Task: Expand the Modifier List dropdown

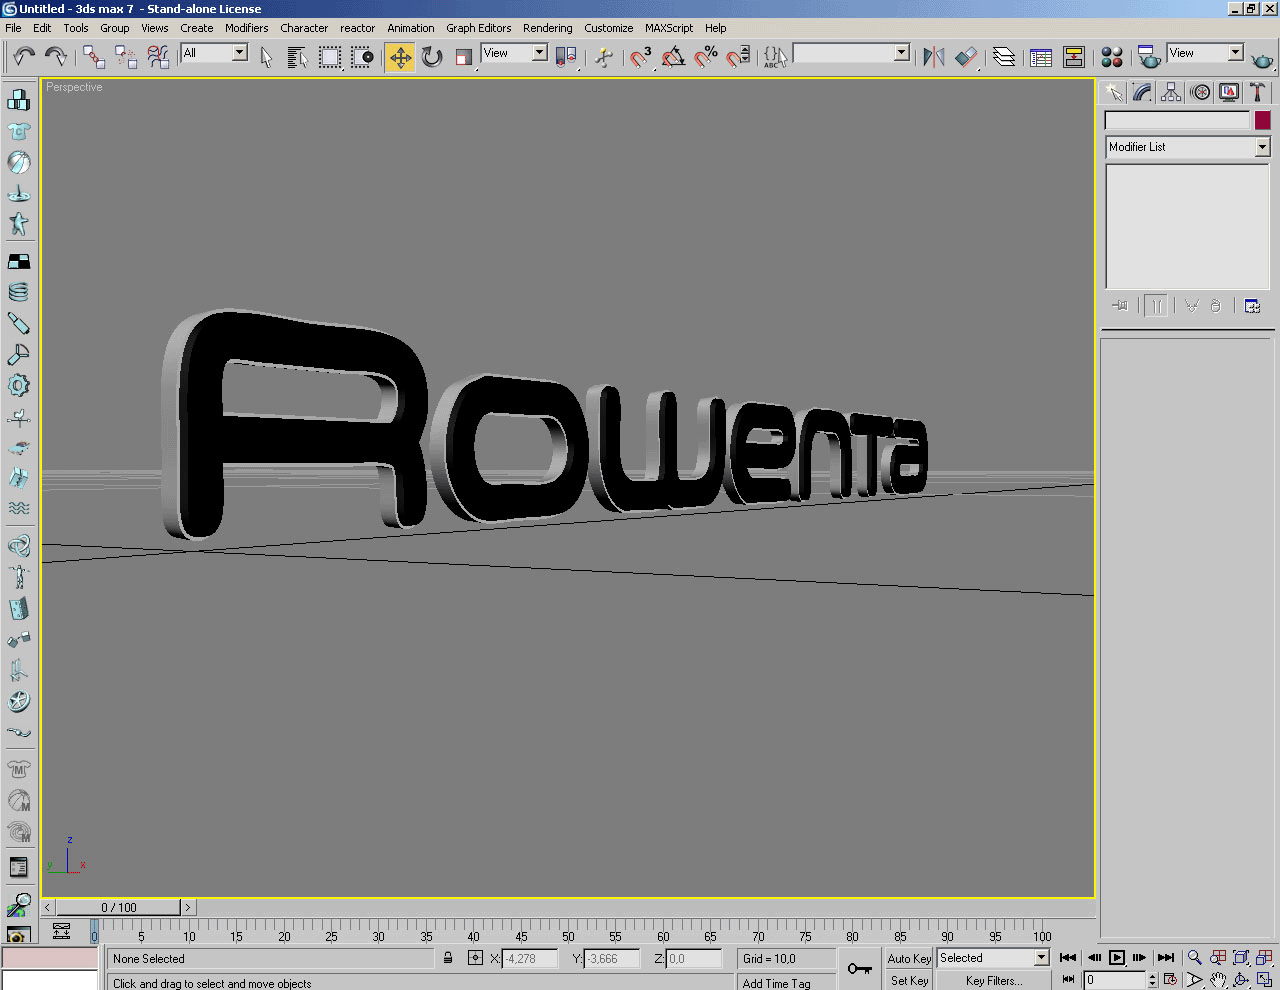Action: click(x=1262, y=147)
